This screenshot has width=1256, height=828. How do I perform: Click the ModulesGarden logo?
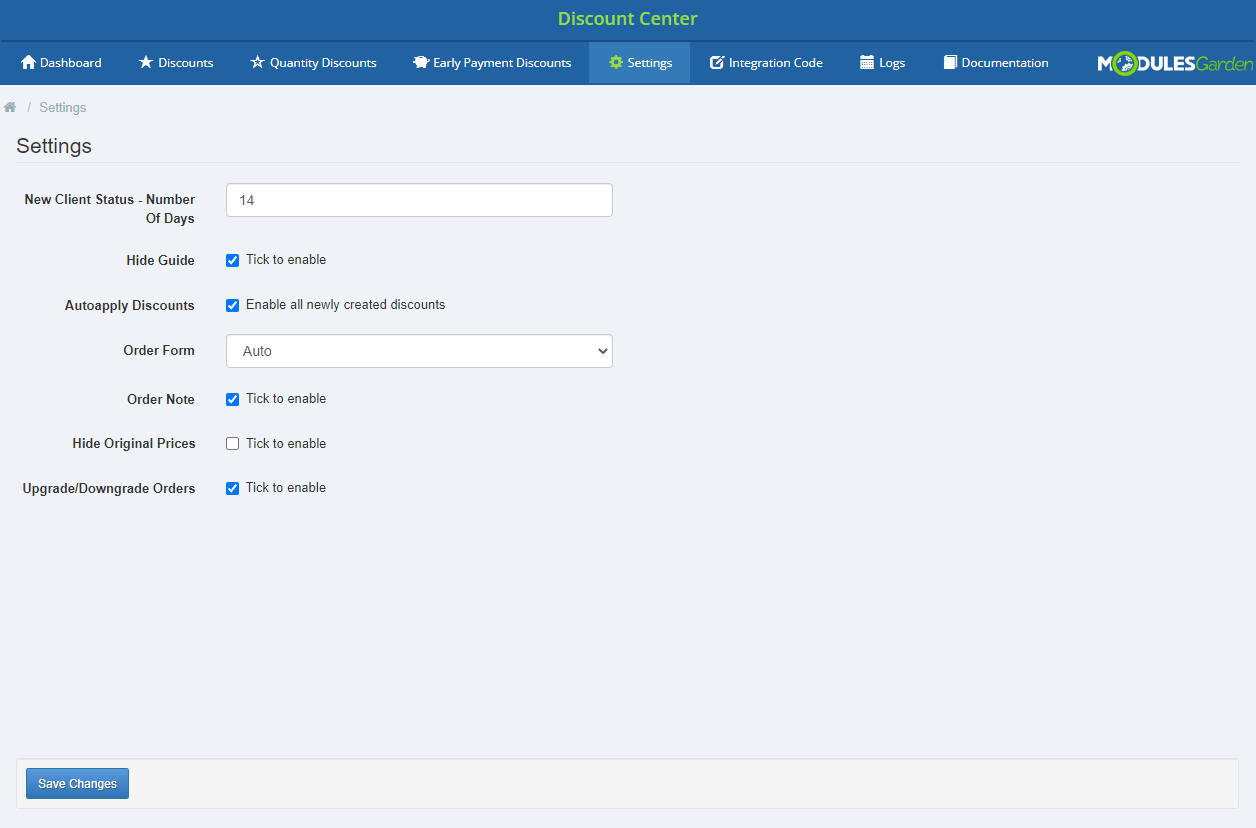pos(1175,64)
